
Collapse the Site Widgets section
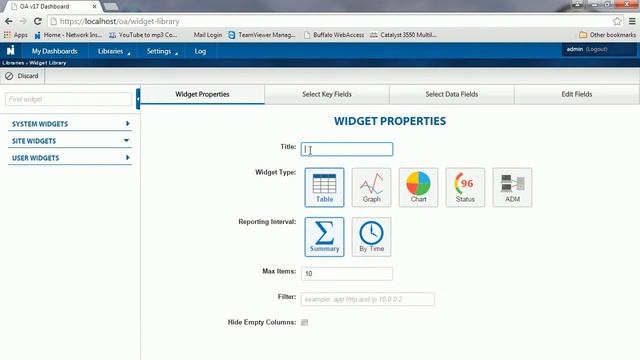tap(70, 141)
